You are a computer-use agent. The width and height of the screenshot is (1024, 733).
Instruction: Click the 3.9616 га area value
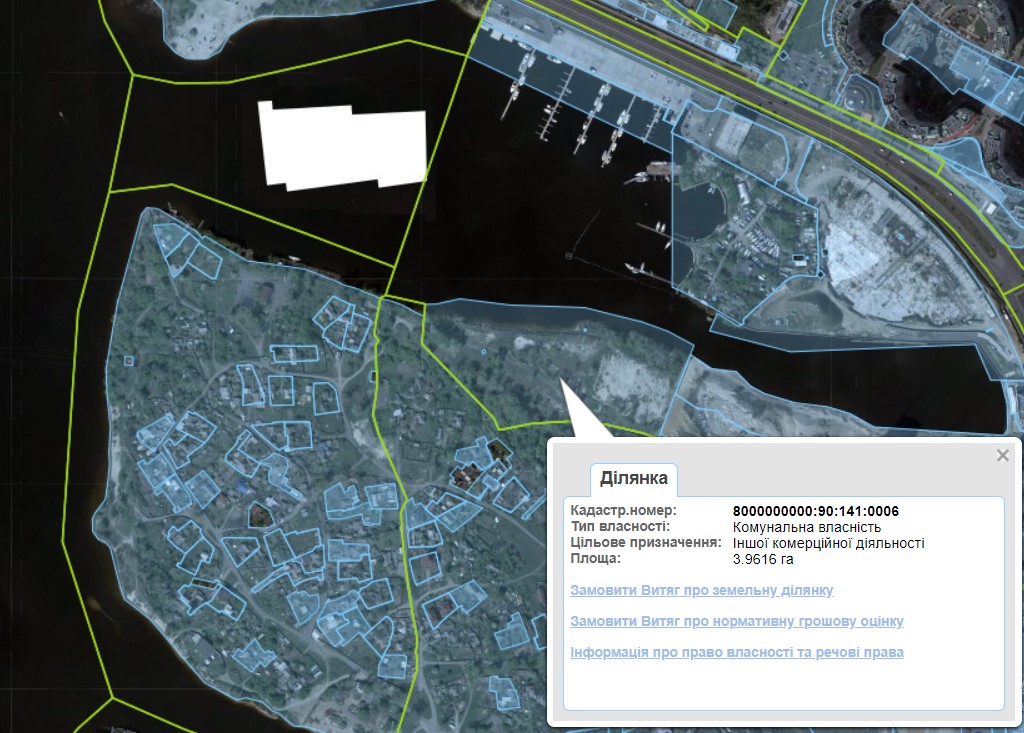pos(763,560)
